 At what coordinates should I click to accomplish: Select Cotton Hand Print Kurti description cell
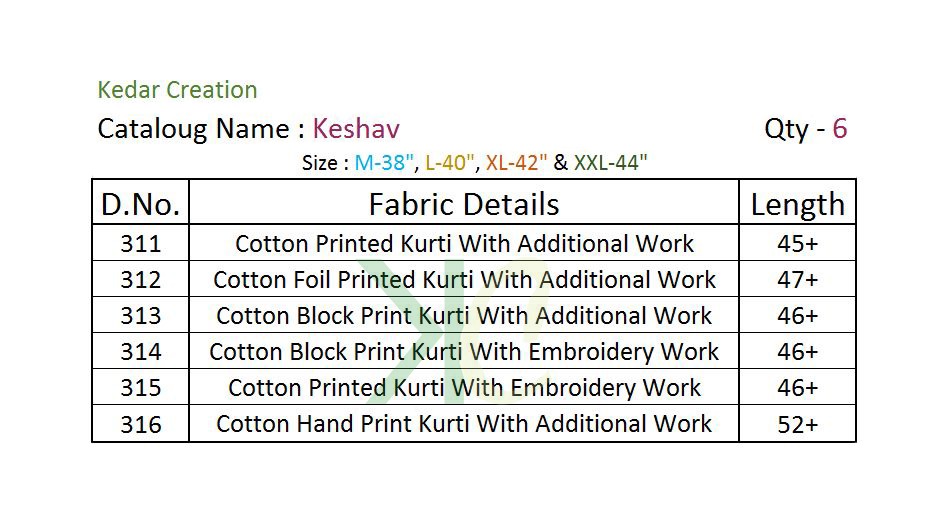click(463, 424)
